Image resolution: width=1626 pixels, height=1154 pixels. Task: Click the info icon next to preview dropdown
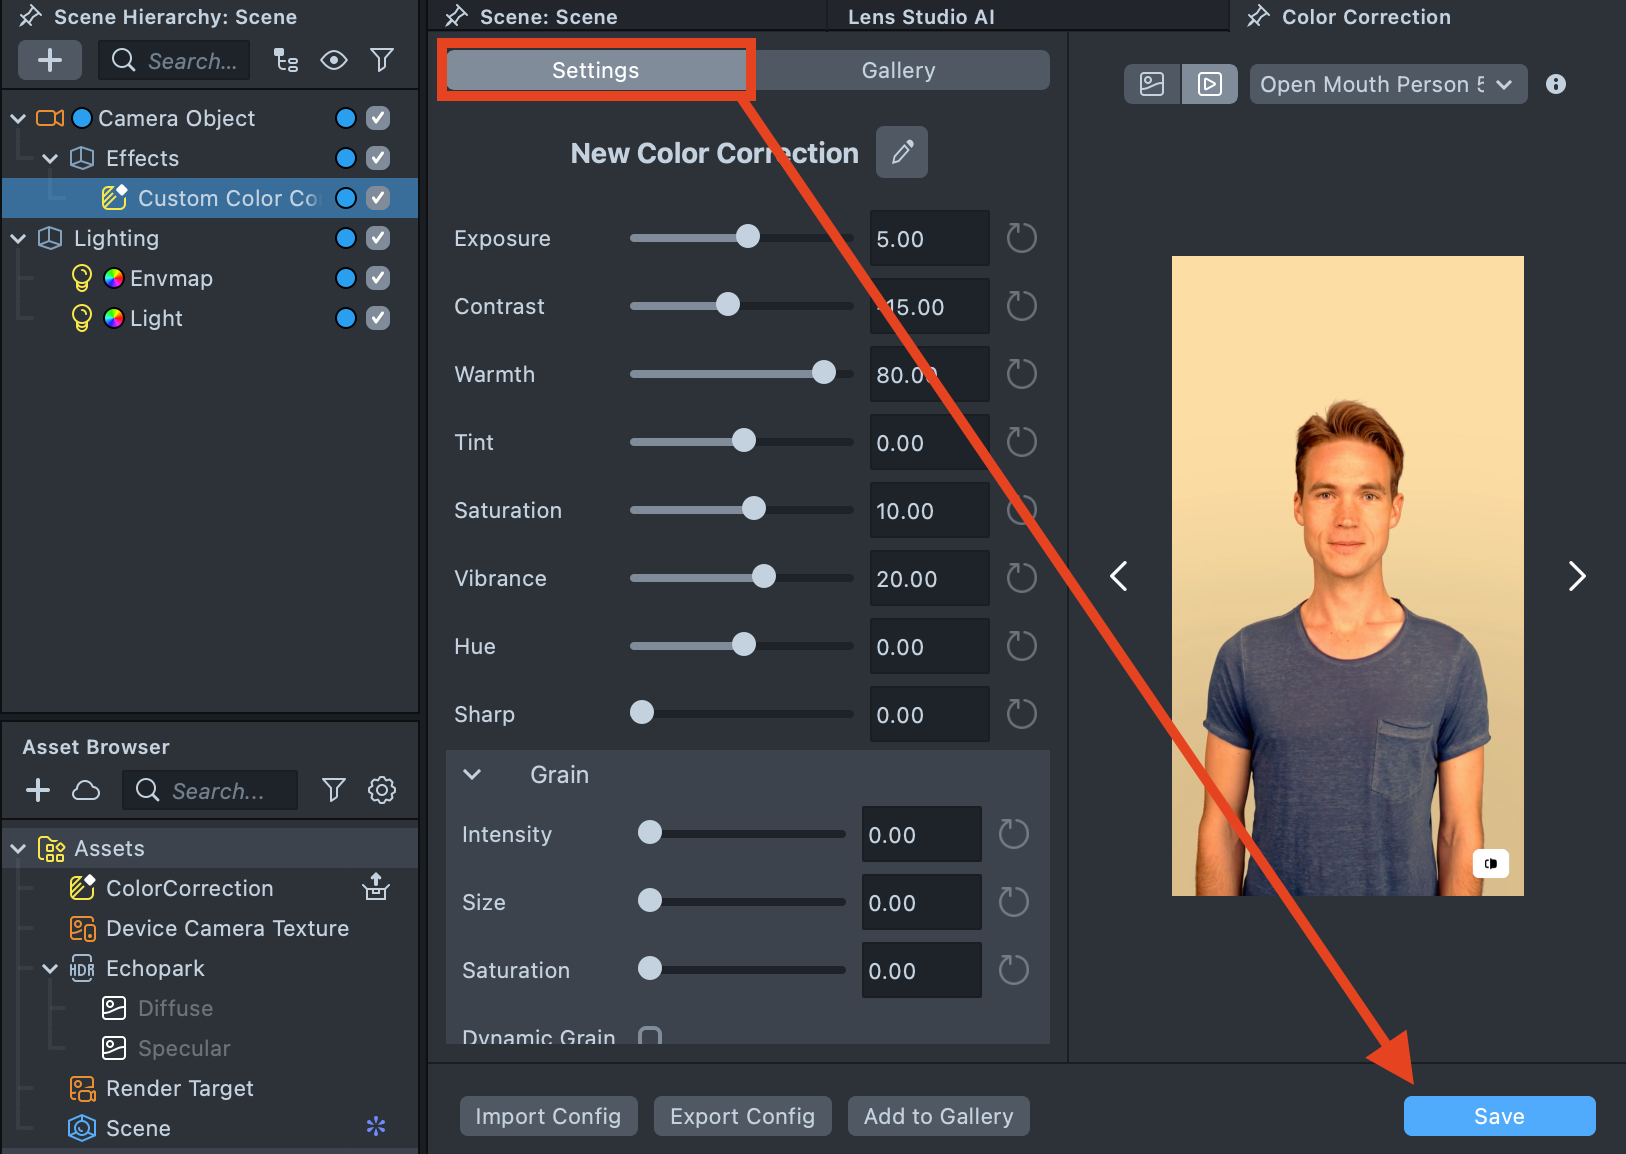click(x=1555, y=84)
